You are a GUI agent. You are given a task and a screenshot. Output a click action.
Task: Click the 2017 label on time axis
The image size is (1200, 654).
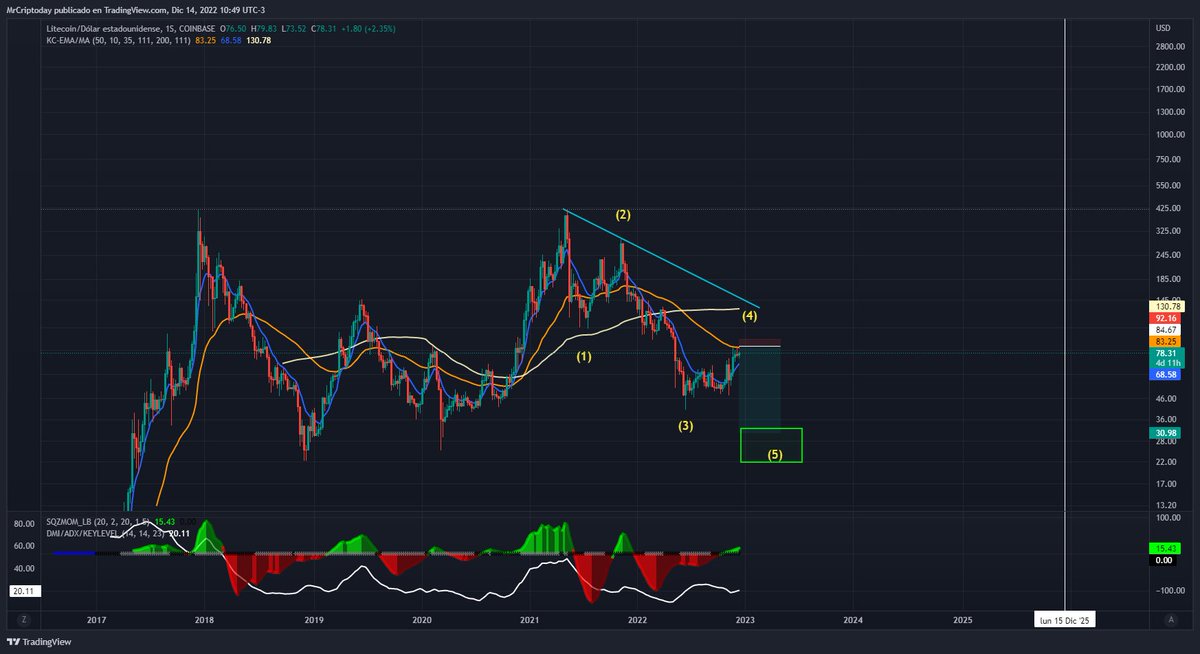coord(96,620)
